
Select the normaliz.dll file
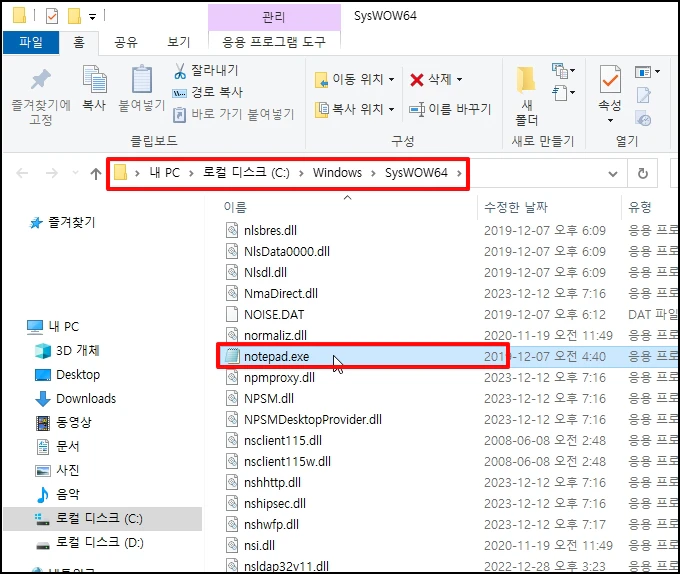point(266,335)
